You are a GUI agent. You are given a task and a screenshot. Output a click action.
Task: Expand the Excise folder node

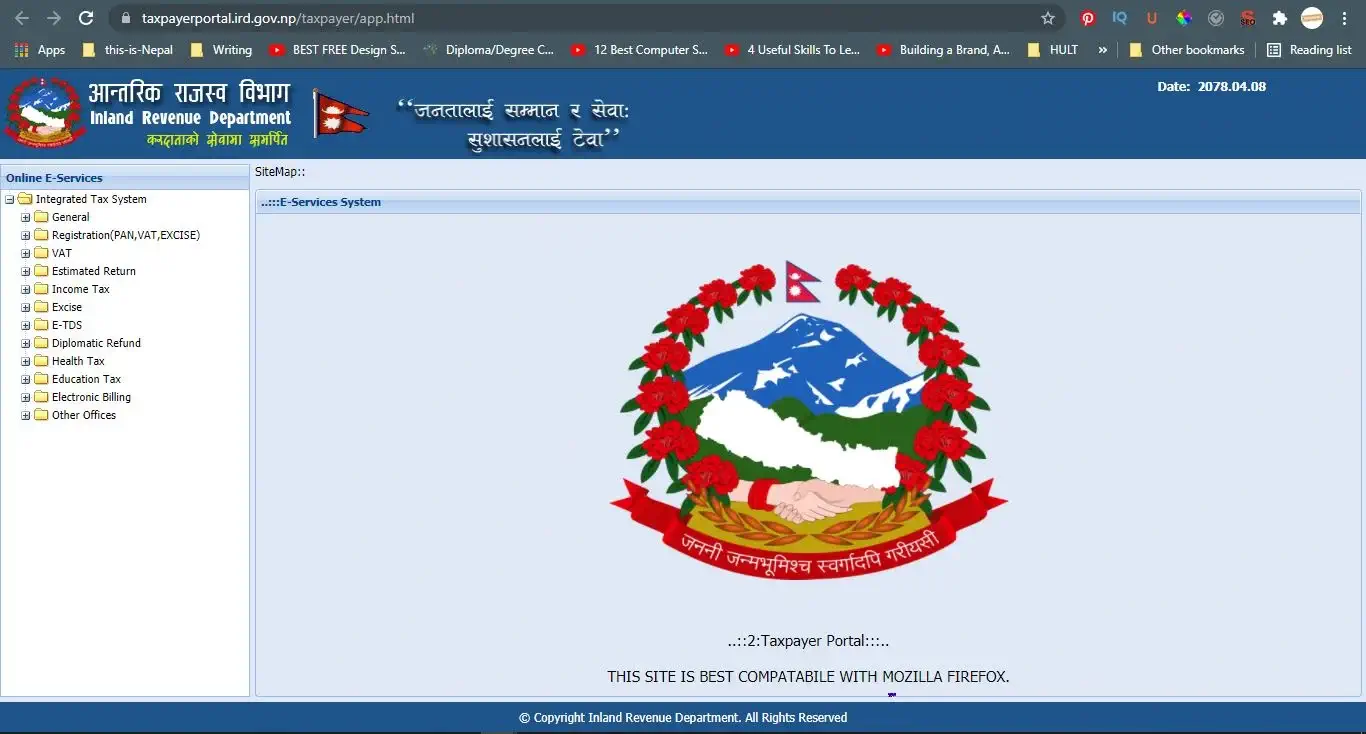pos(26,307)
